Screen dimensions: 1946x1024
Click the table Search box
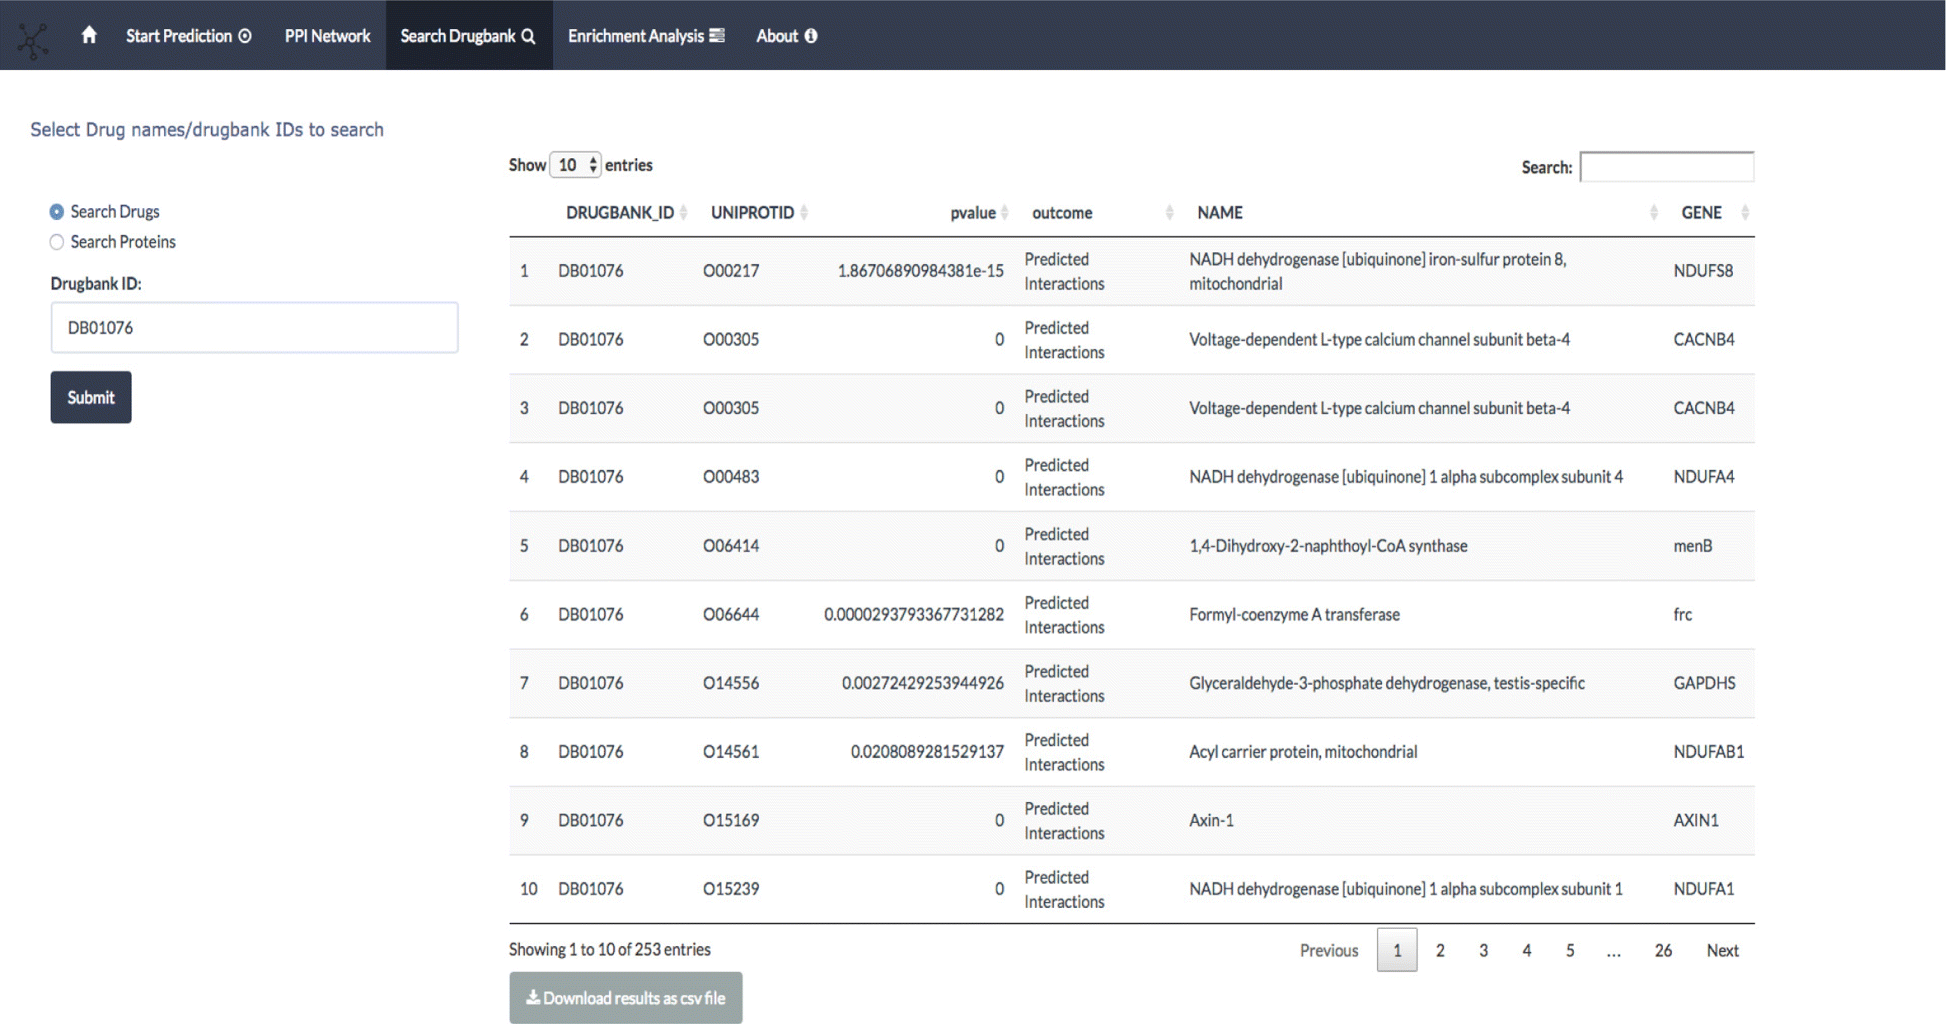pos(1666,167)
